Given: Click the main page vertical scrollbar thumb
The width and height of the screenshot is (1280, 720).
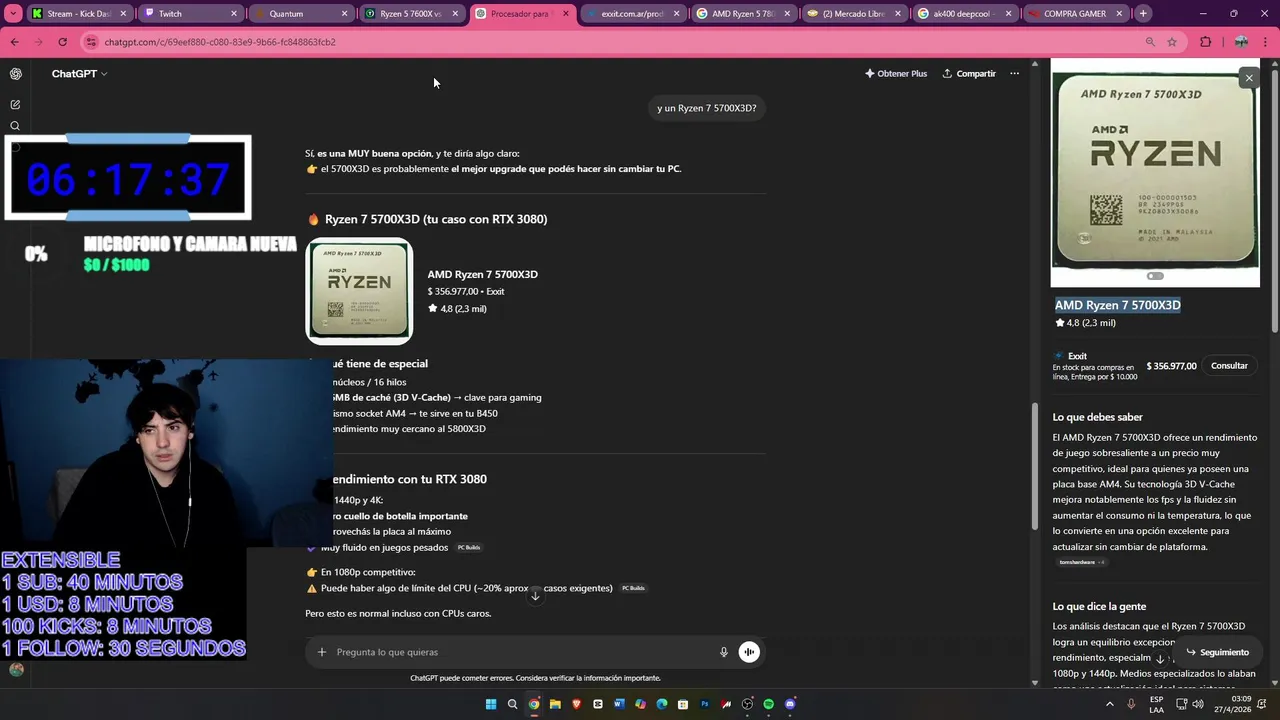Looking at the screenshot, I should 1035,466.
